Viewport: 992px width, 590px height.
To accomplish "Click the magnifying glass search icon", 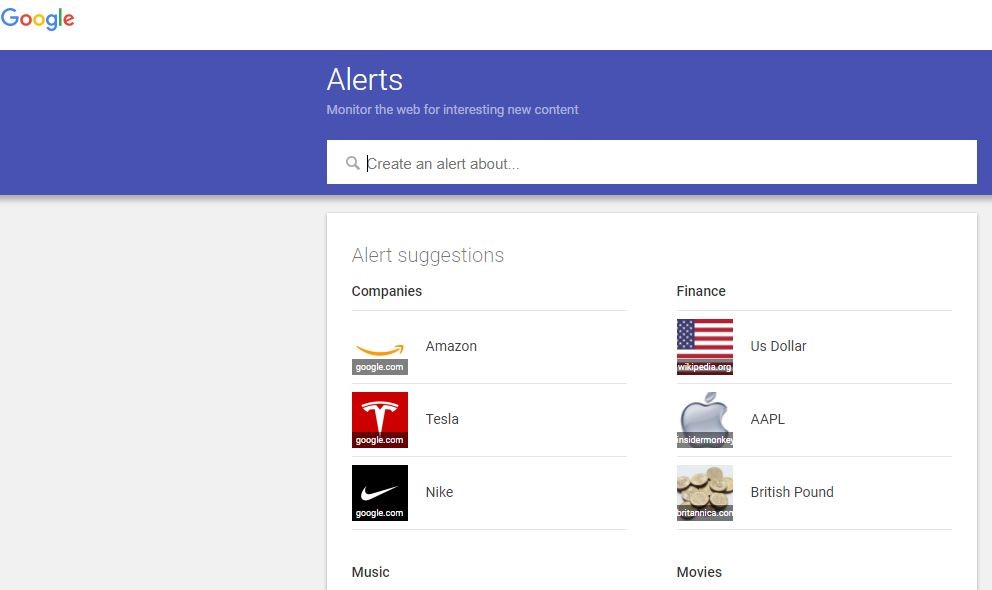I will (x=352, y=163).
